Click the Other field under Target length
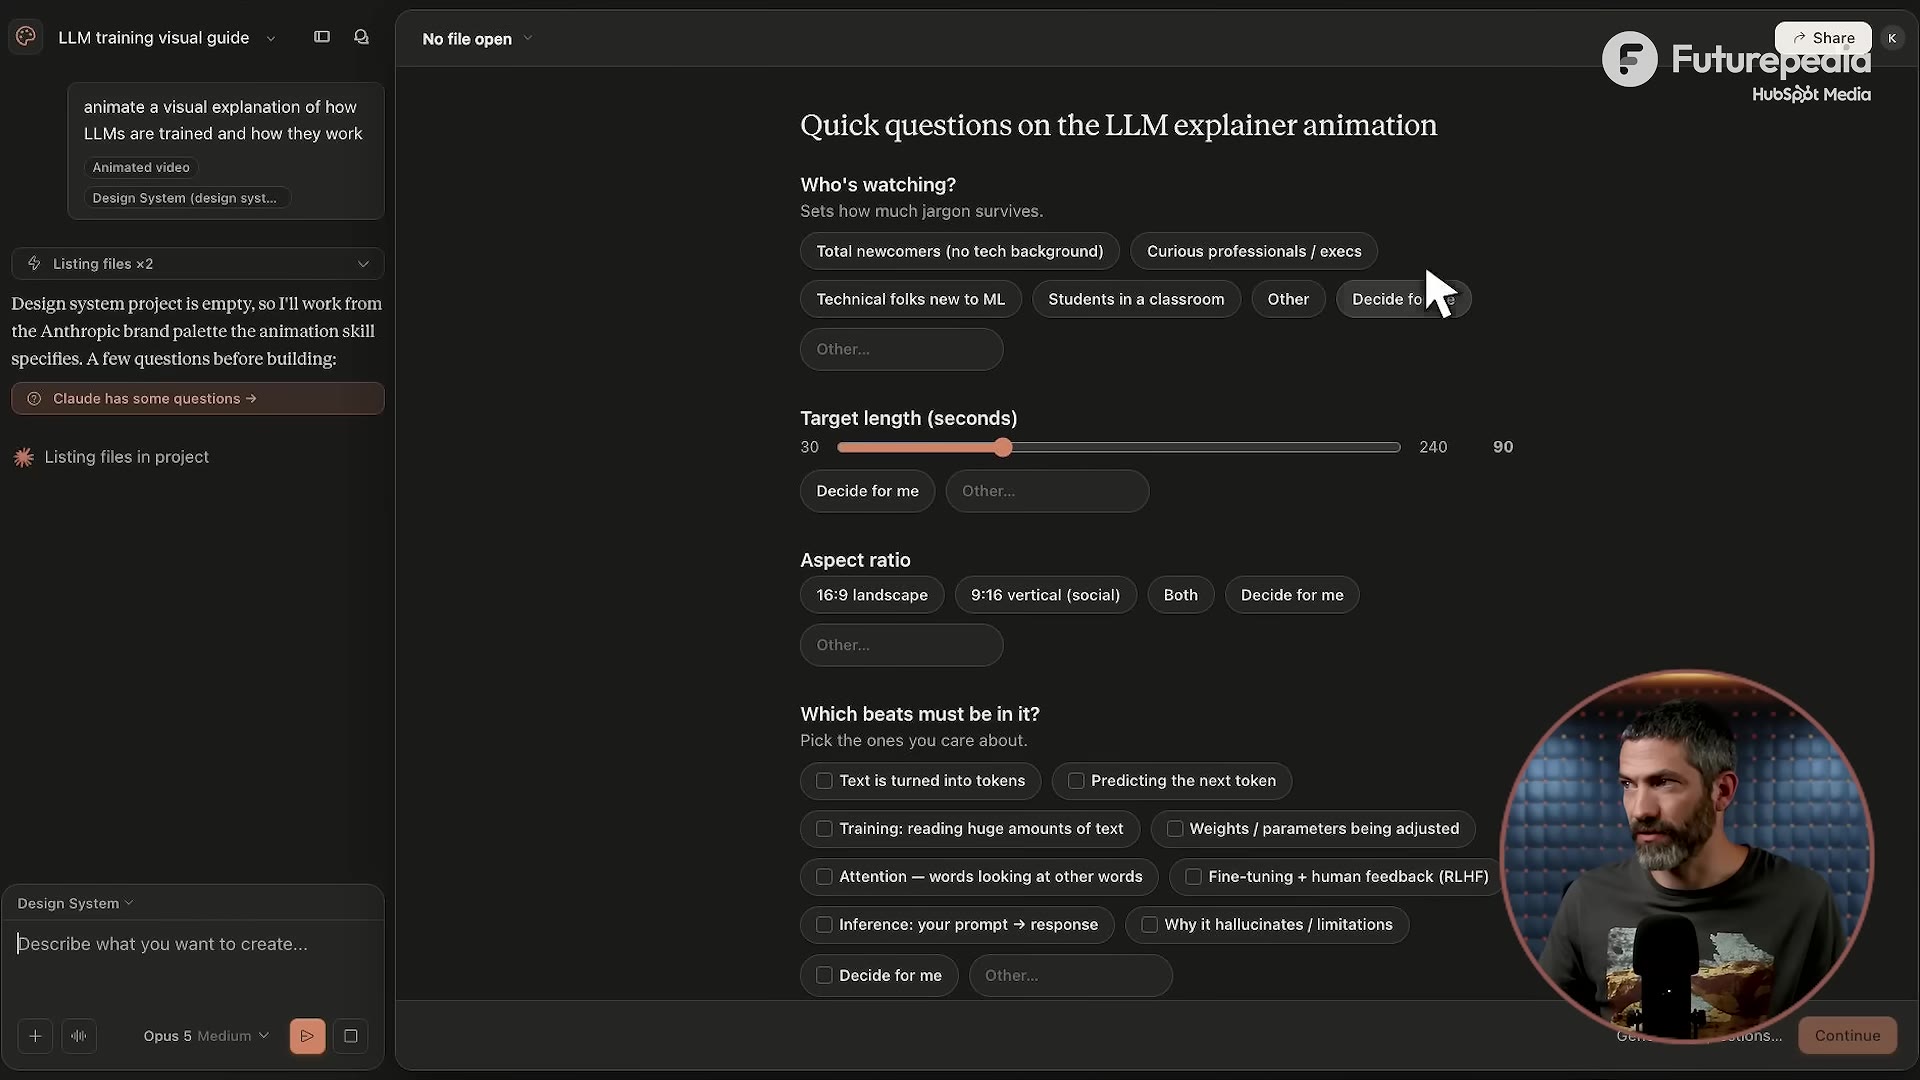 pos(1047,491)
